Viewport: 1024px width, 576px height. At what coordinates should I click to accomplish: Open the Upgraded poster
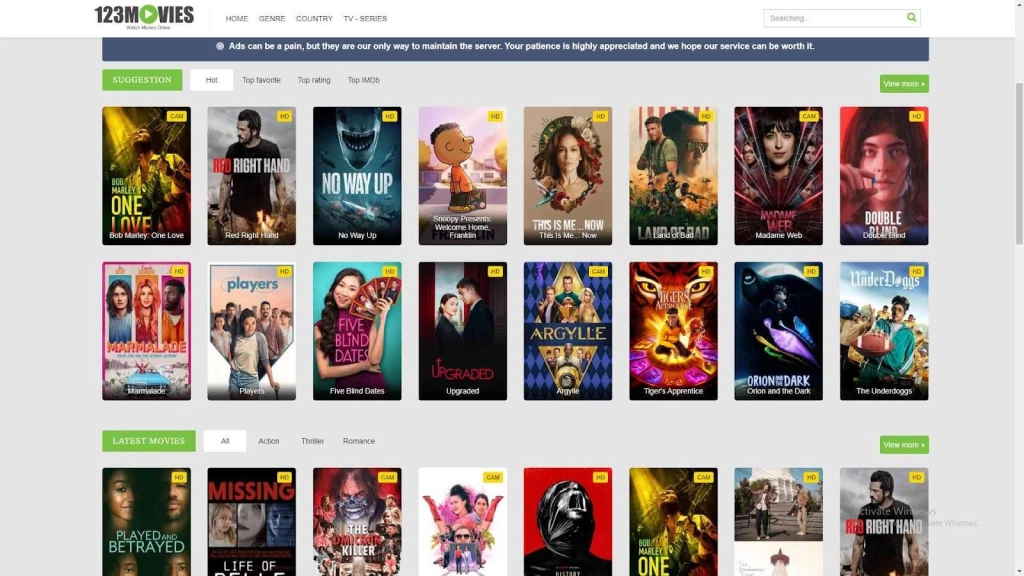(462, 331)
